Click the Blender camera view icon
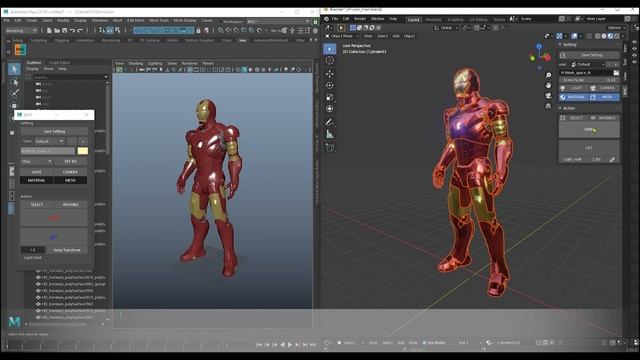This screenshot has width=640, height=360. pyautogui.click(x=548, y=96)
